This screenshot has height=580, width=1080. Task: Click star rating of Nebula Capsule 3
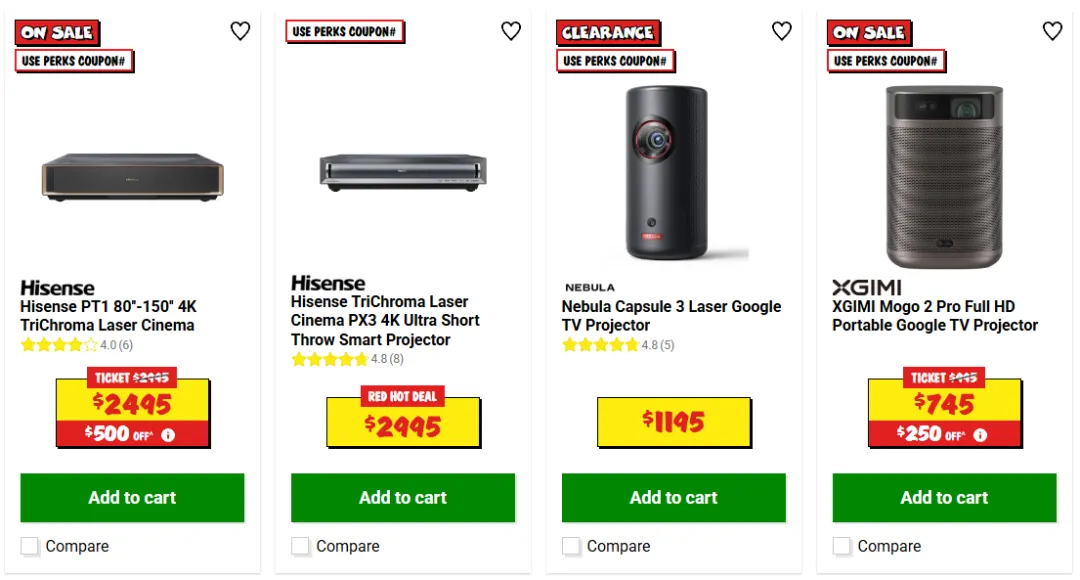(601, 345)
